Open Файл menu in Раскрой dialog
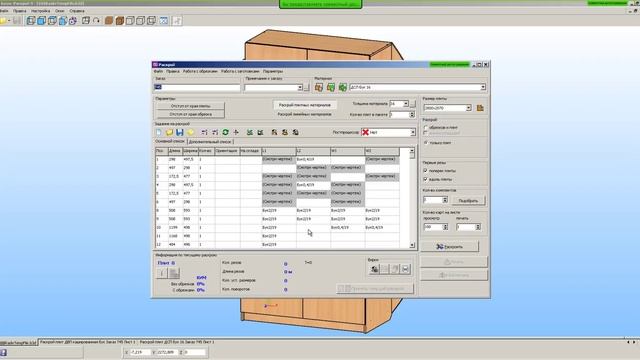The height and width of the screenshot is (360, 640). pos(158,71)
